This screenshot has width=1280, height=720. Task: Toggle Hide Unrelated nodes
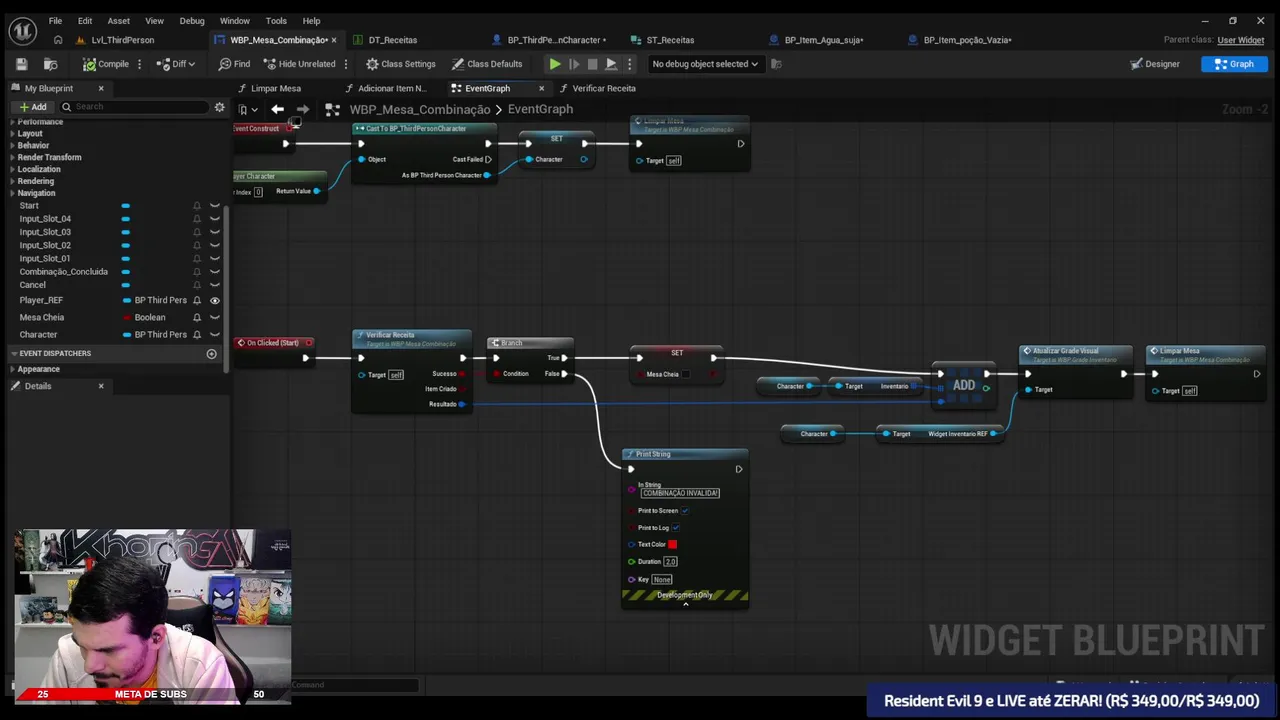299,64
